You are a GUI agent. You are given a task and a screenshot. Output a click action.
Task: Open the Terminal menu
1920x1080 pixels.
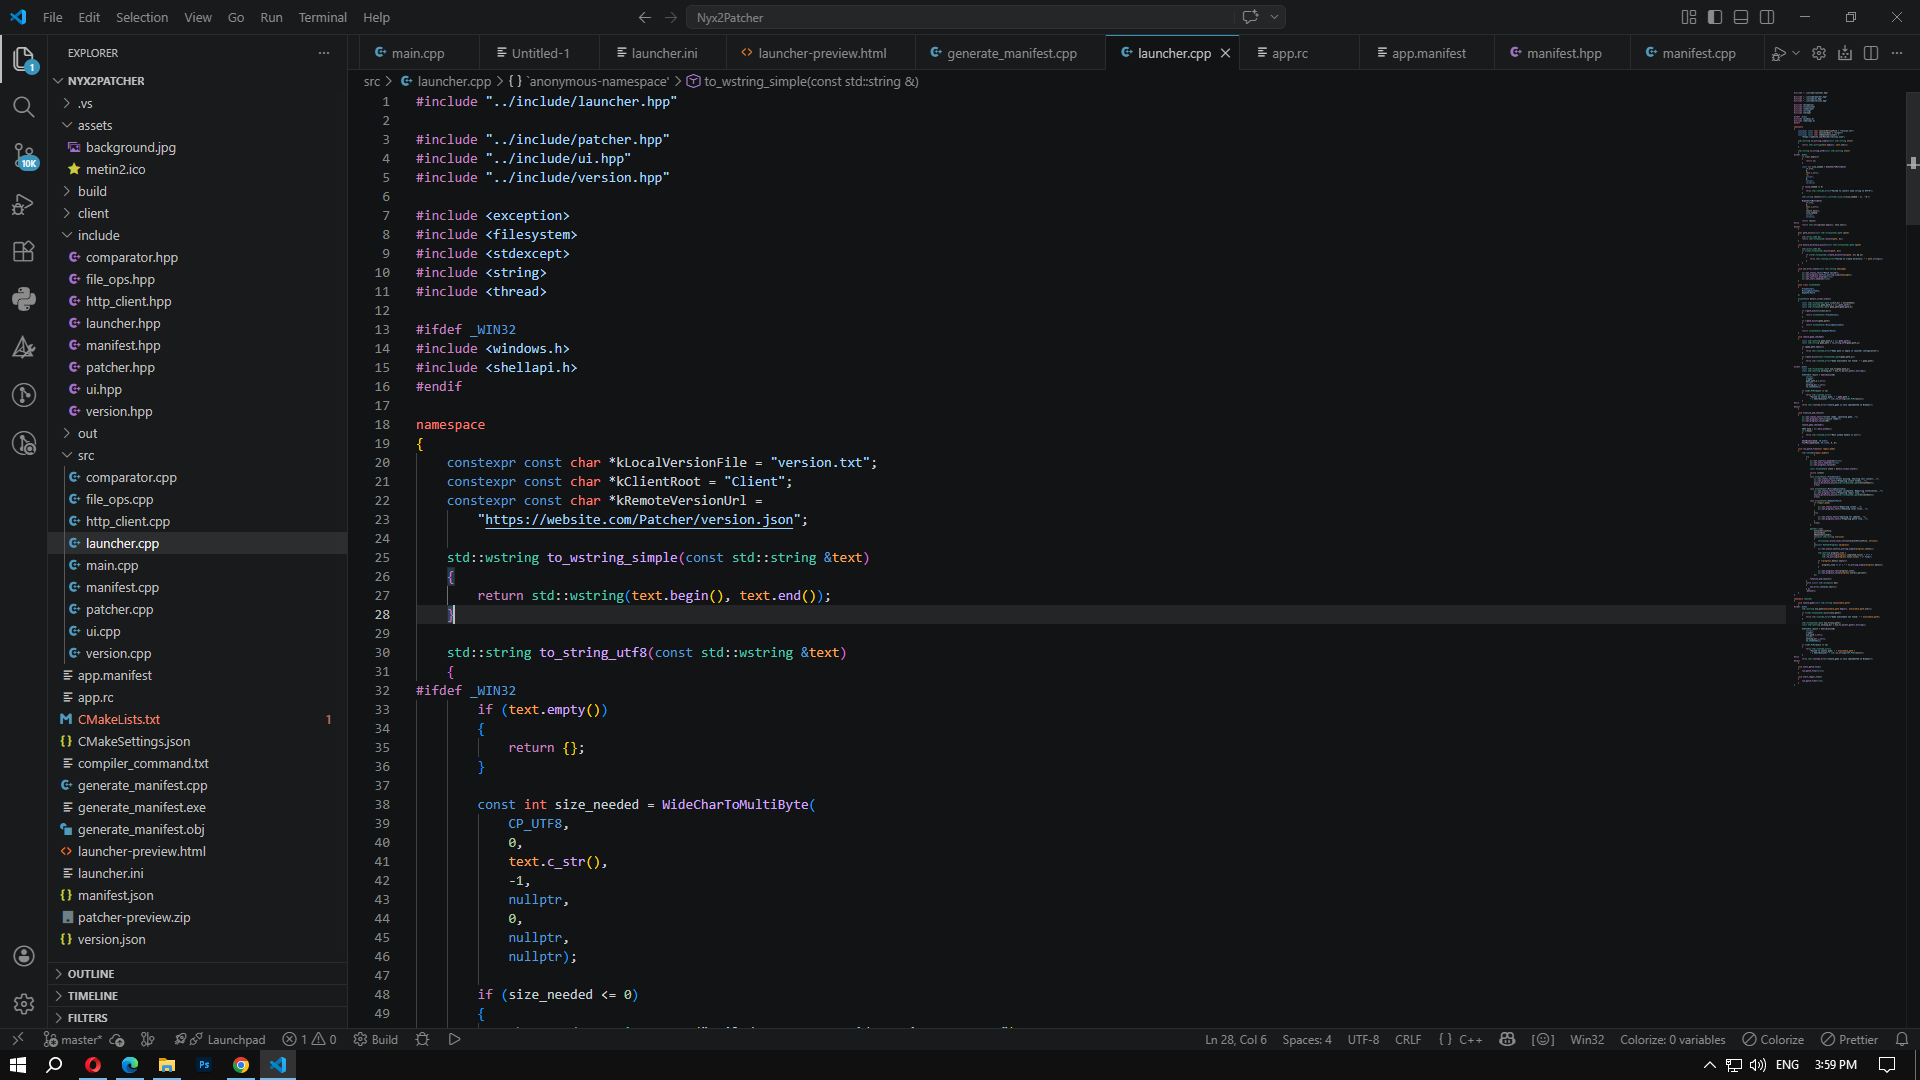point(322,17)
